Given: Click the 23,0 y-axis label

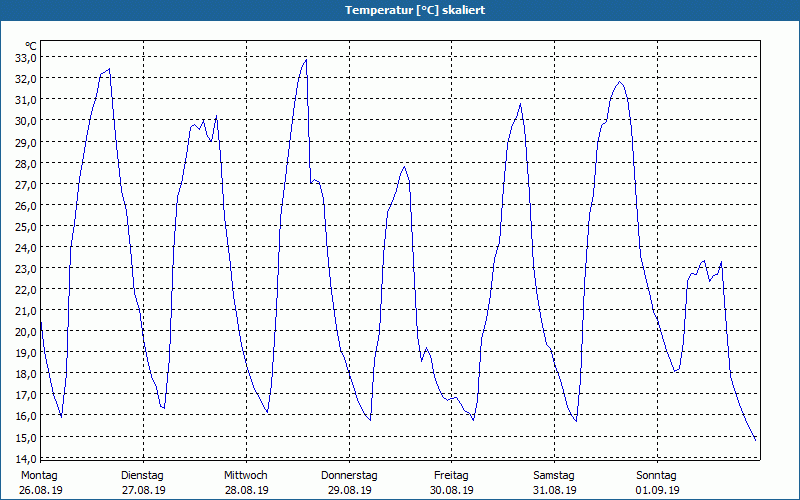Looking at the screenshot, I should (x=26, y=268).
